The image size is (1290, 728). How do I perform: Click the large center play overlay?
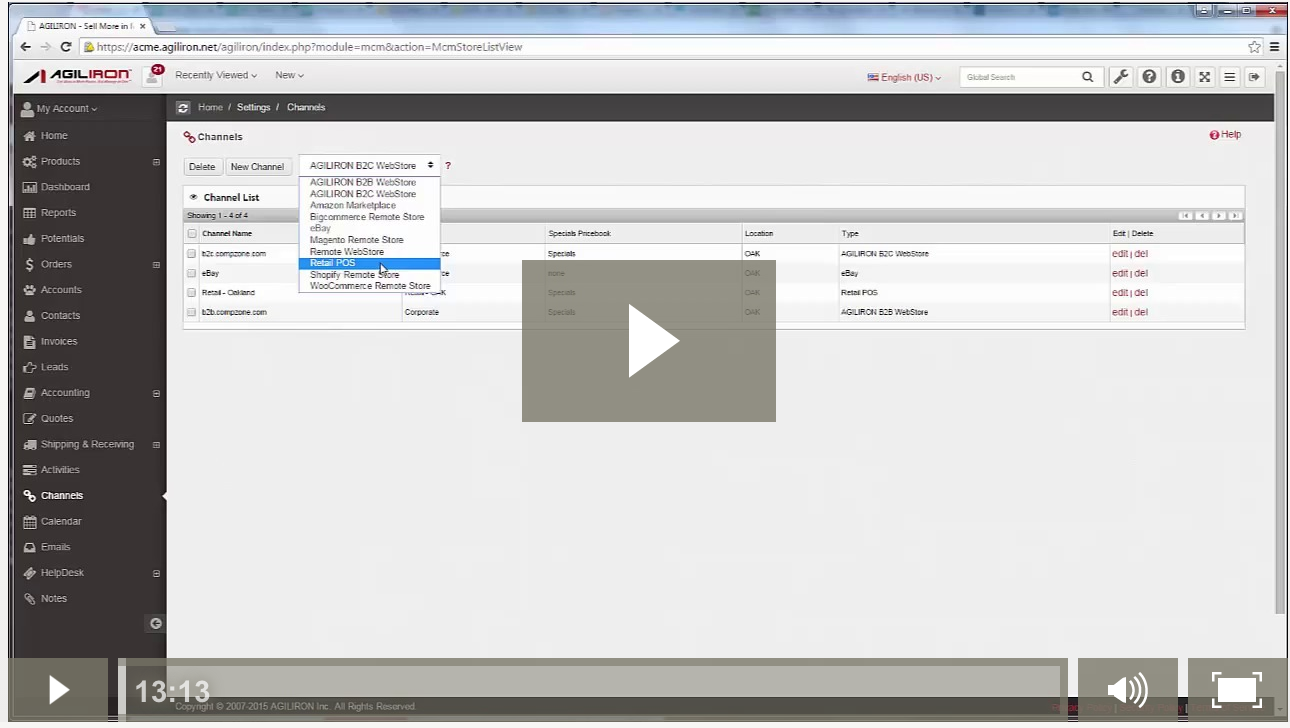tap(649, 341)
